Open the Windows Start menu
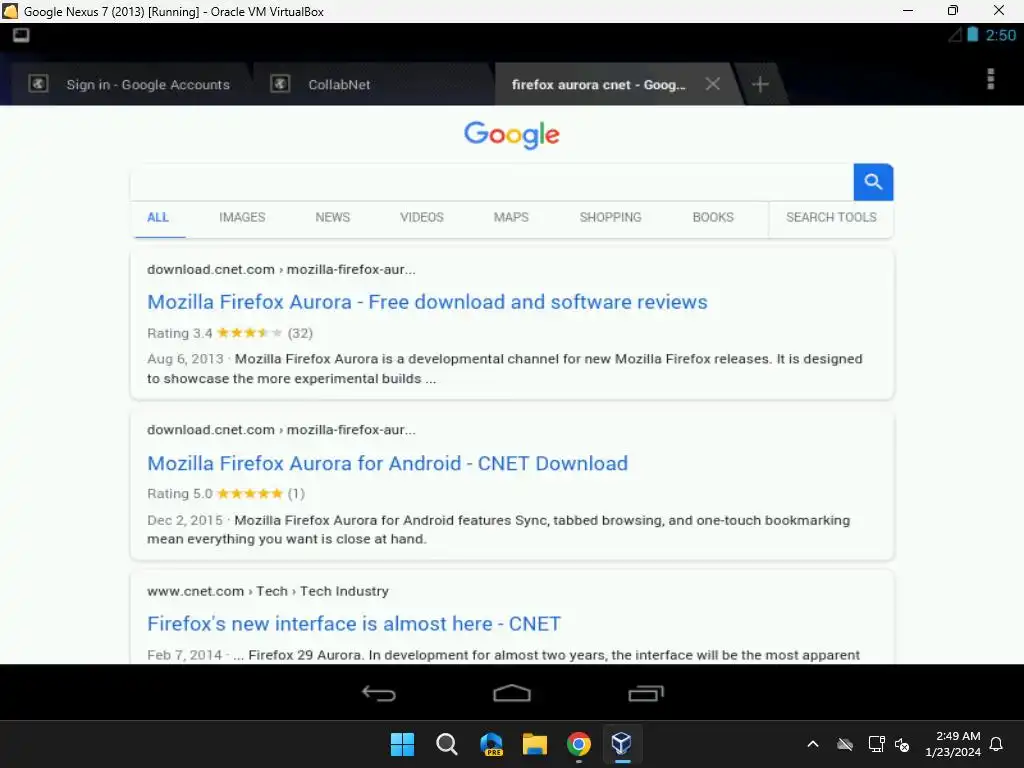This screenshot has width=1024, height=768. pyautogui.click(x=402, y=744)
